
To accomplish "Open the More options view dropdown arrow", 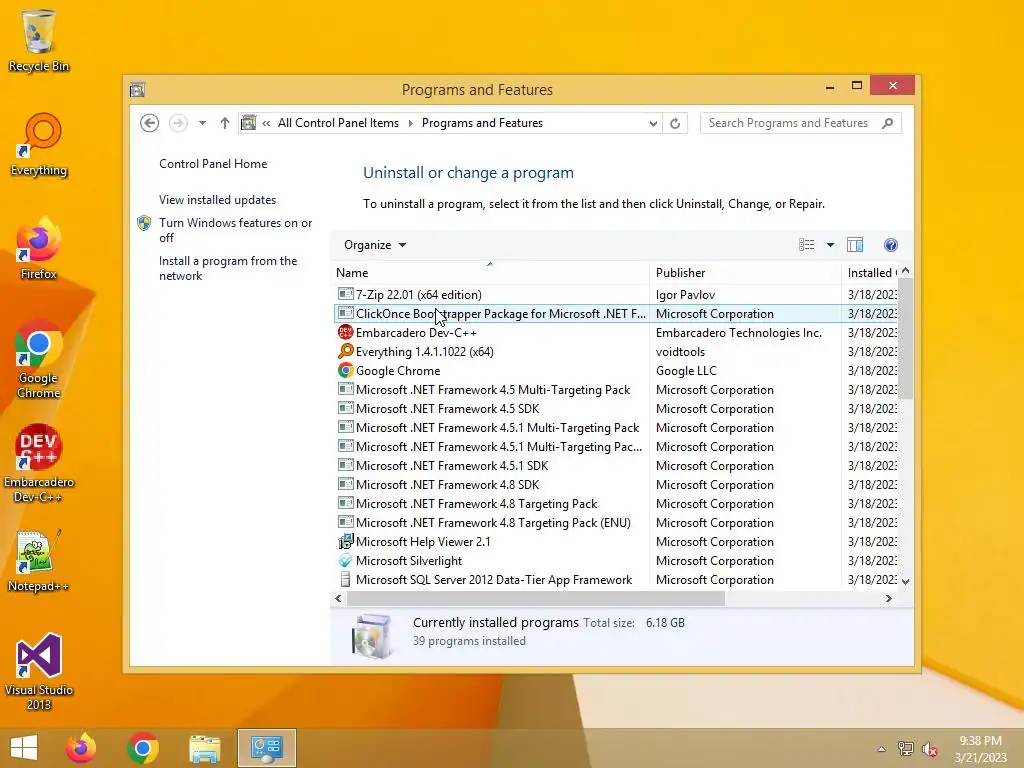I will [x=830, y=245].
